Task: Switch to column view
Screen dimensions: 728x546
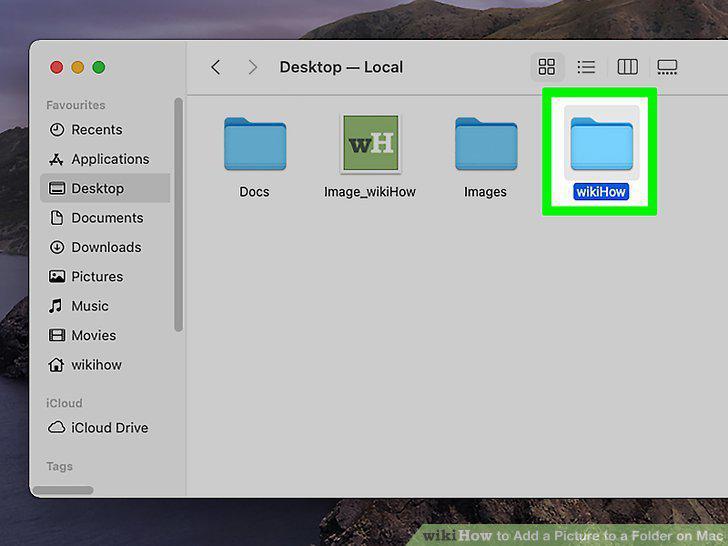Action: coord(627,67)
